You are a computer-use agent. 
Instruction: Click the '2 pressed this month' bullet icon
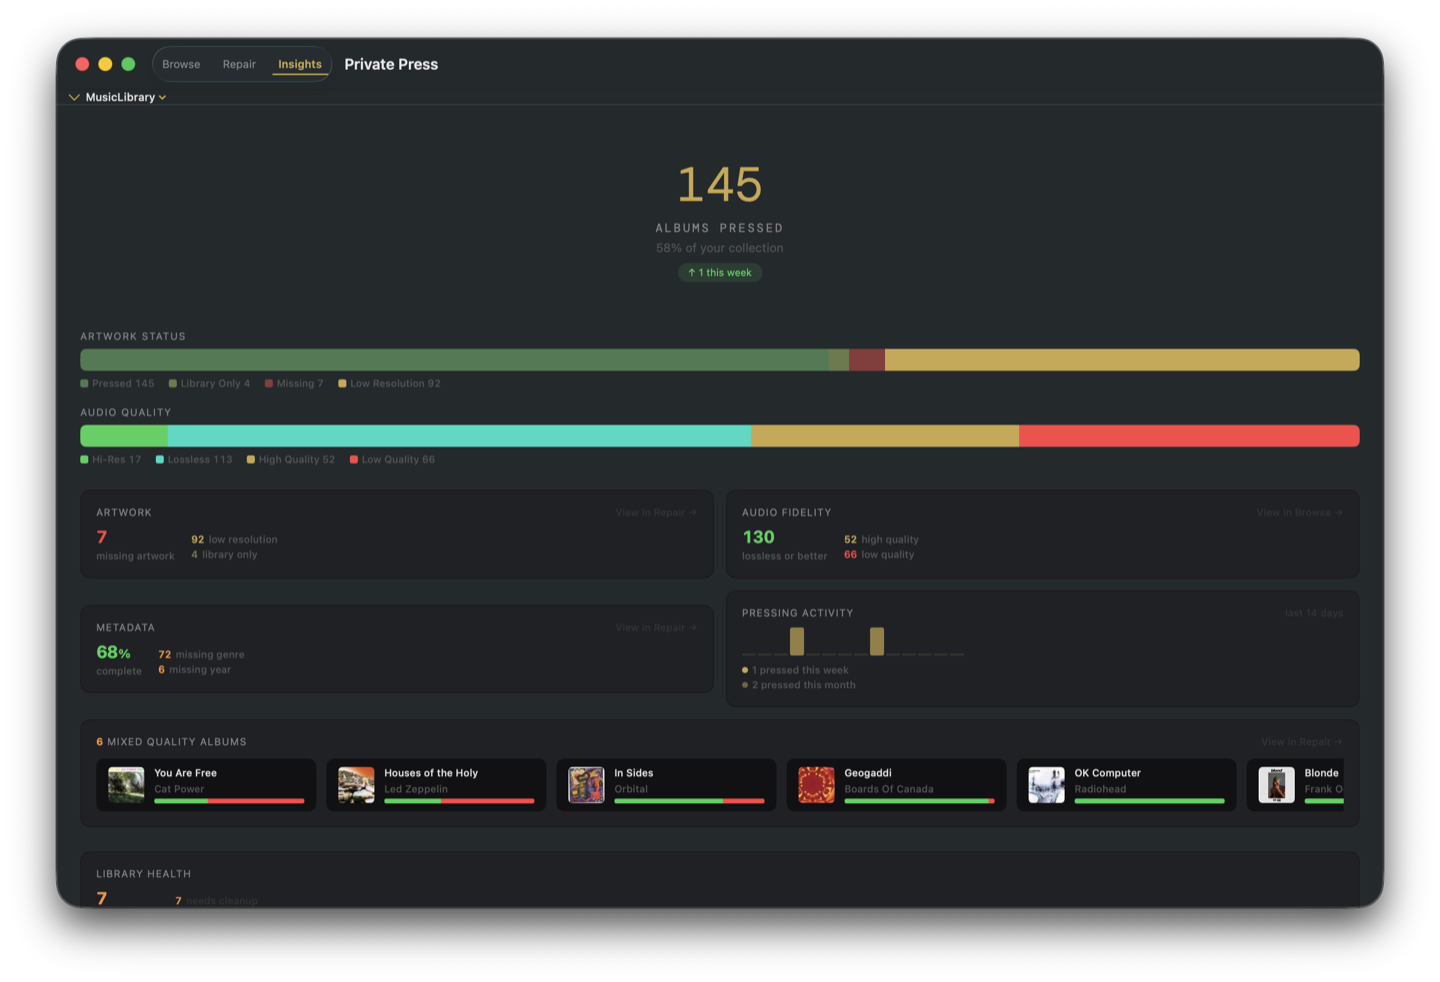pos(744,685)
